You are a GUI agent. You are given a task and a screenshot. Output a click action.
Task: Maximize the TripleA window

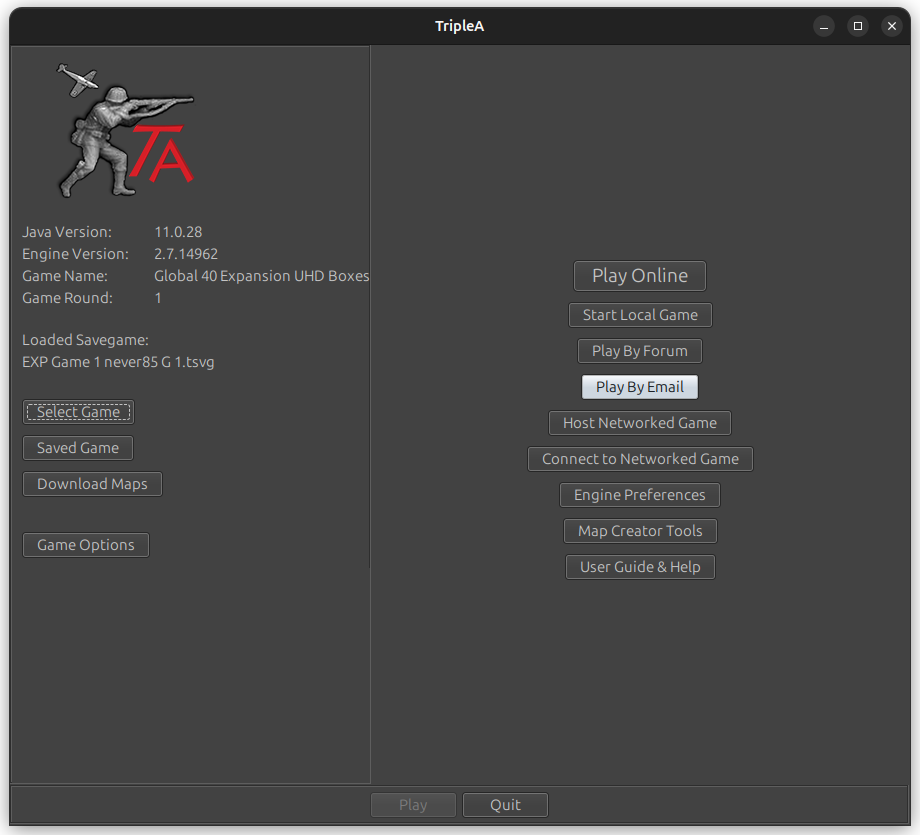click(857, 26)
